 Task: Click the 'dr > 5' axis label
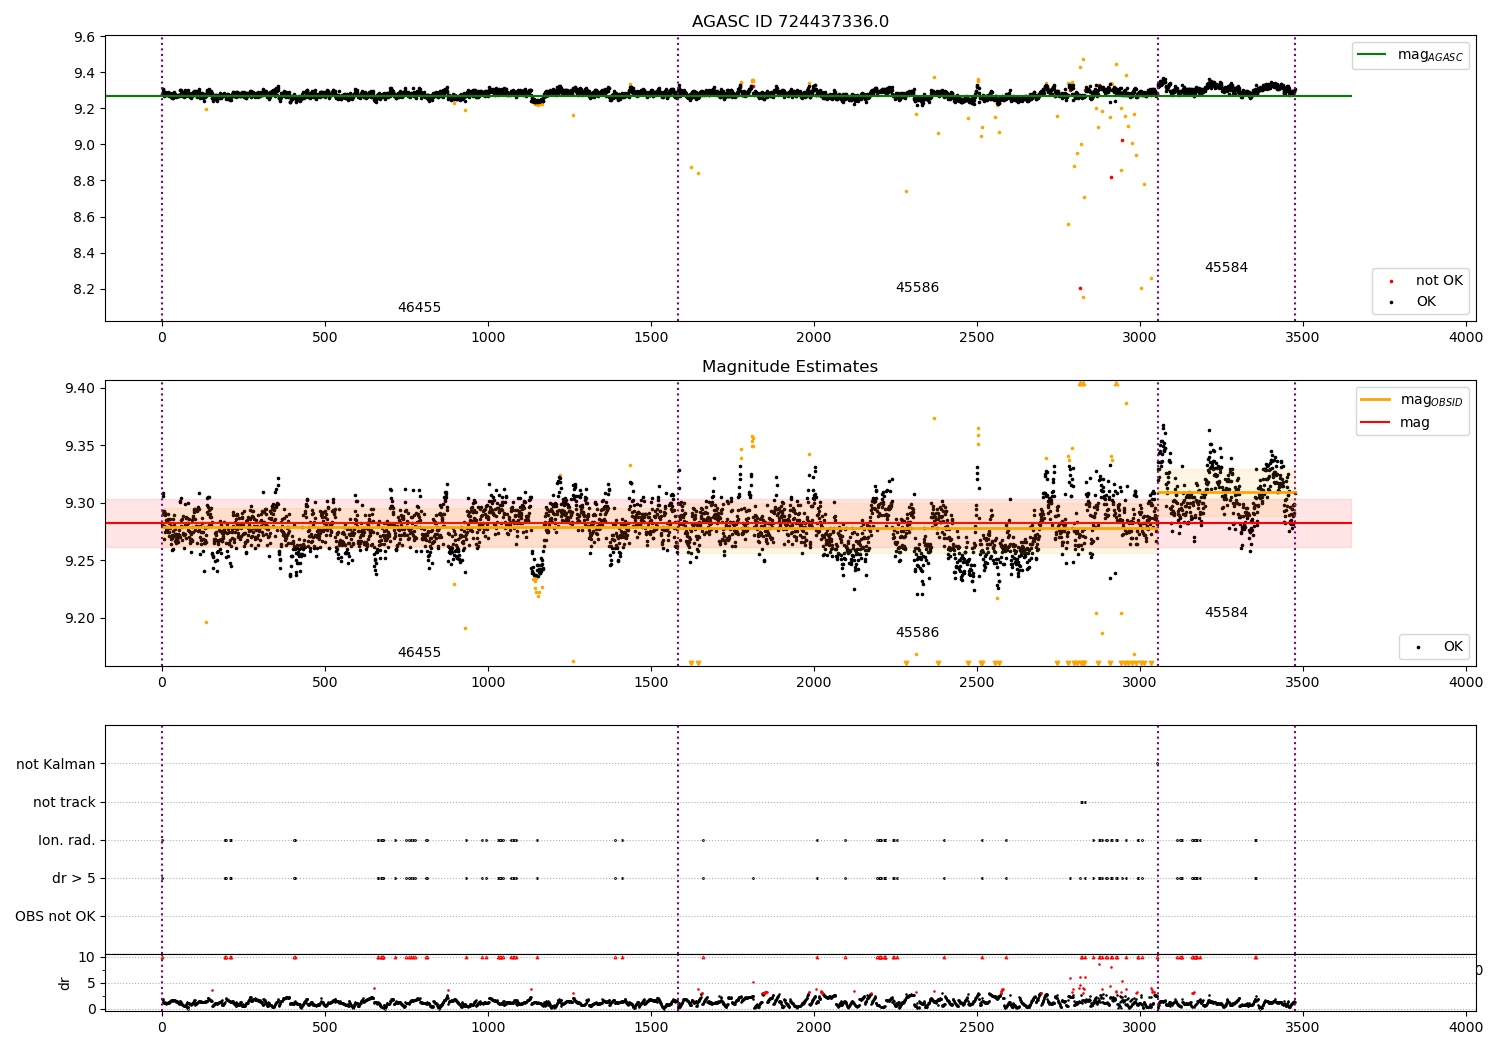click(x=74, y=879)
